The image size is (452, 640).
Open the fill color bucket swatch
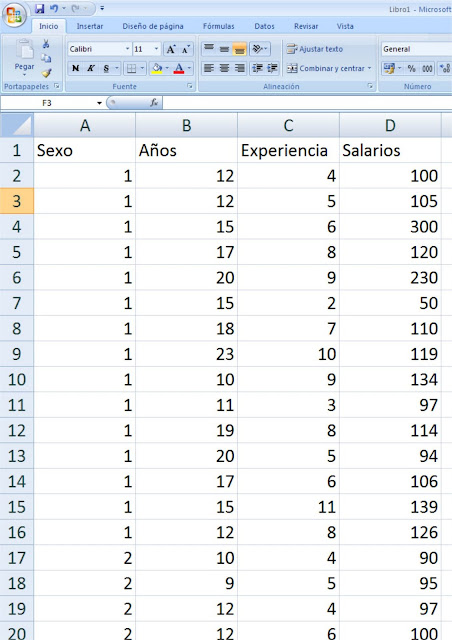(157, 69)
